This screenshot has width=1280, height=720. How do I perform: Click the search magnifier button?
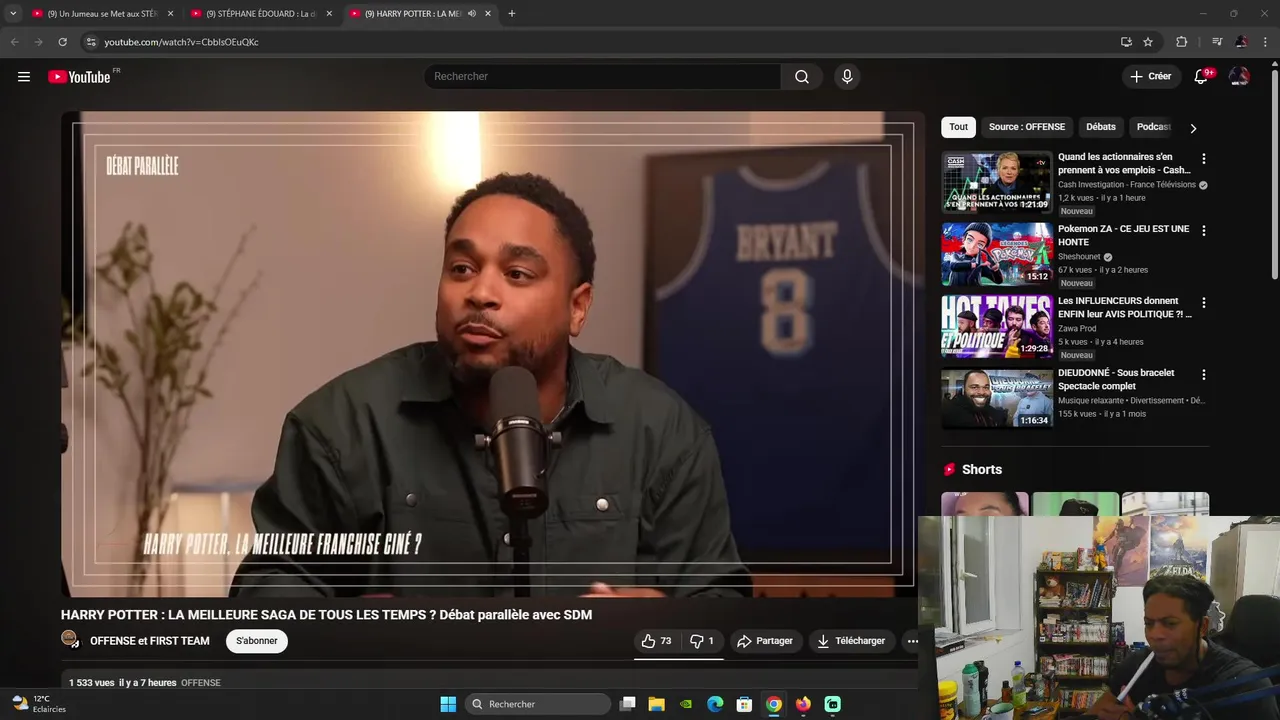(802, 77)
